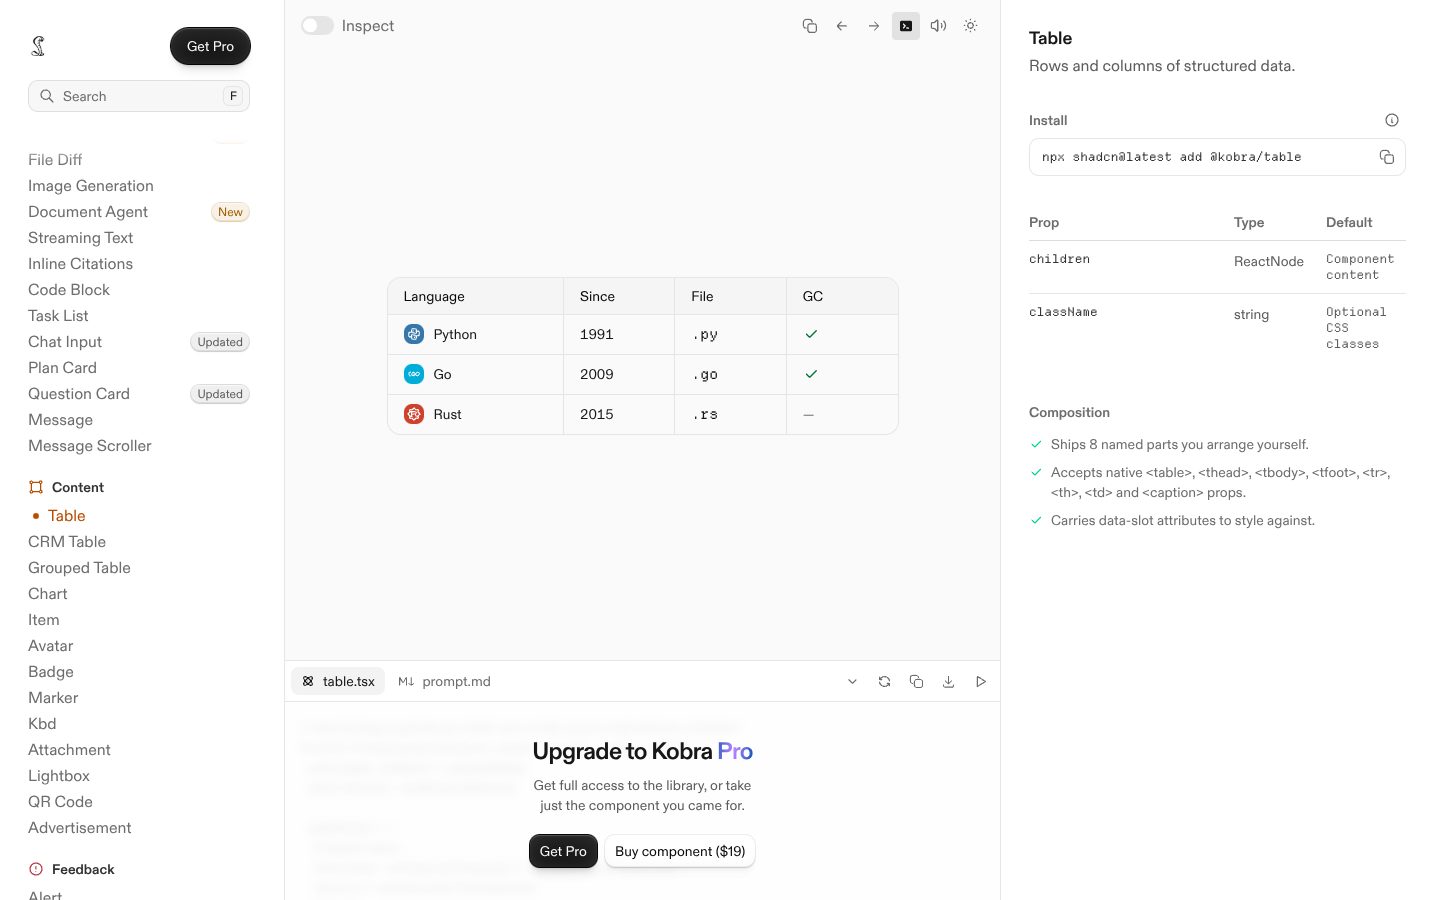
Task: Click the copy icon in top toolbar
Action: [x=810, y=26]
